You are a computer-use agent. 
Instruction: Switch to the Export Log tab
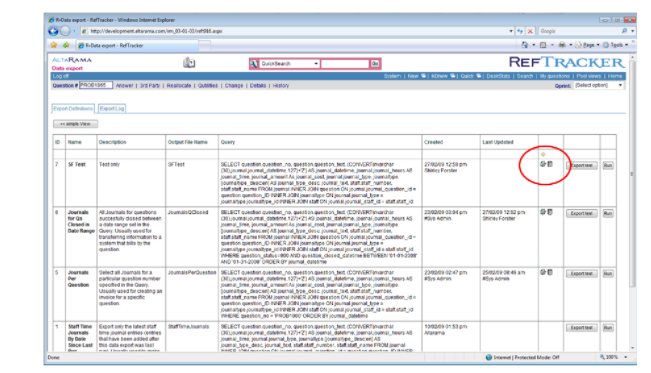tap(112, 109)
